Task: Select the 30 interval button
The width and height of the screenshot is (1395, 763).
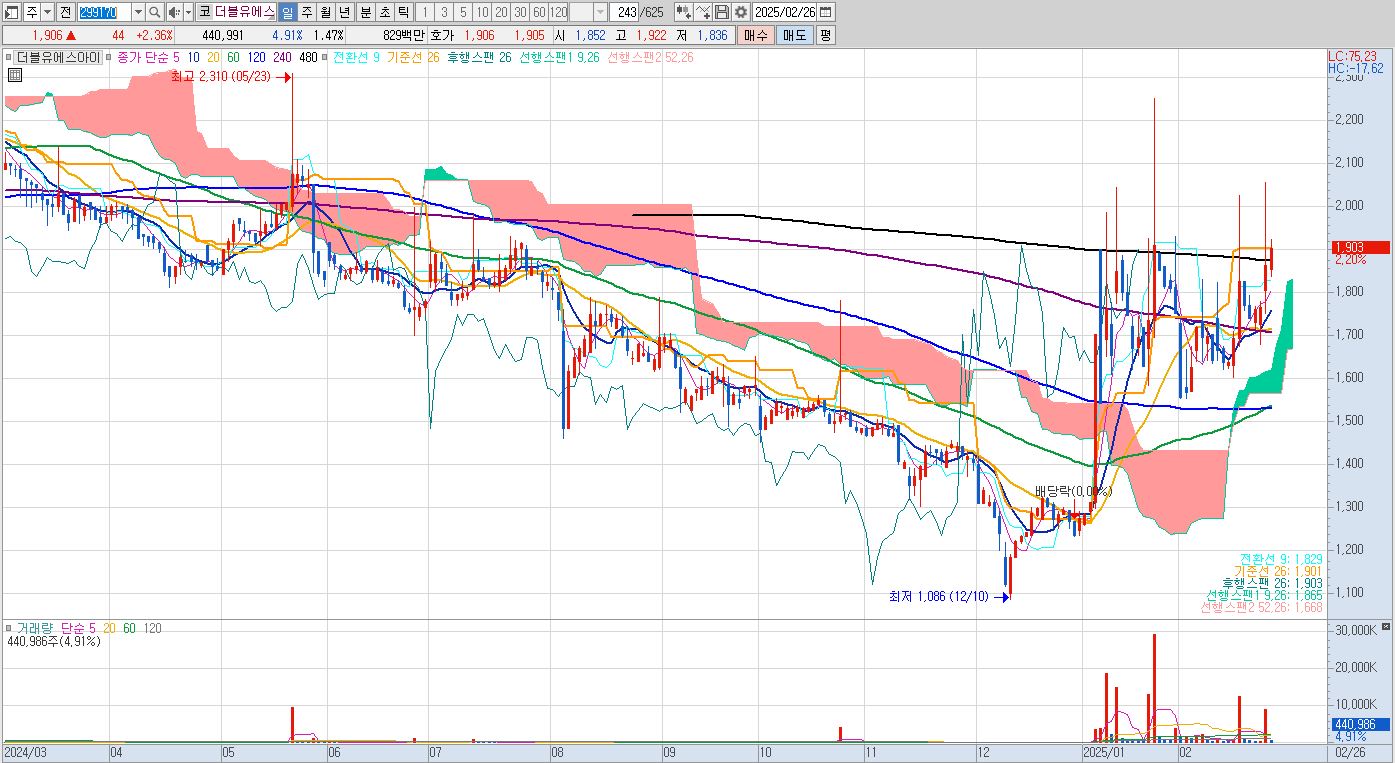Action: click(x=521, y=12)
